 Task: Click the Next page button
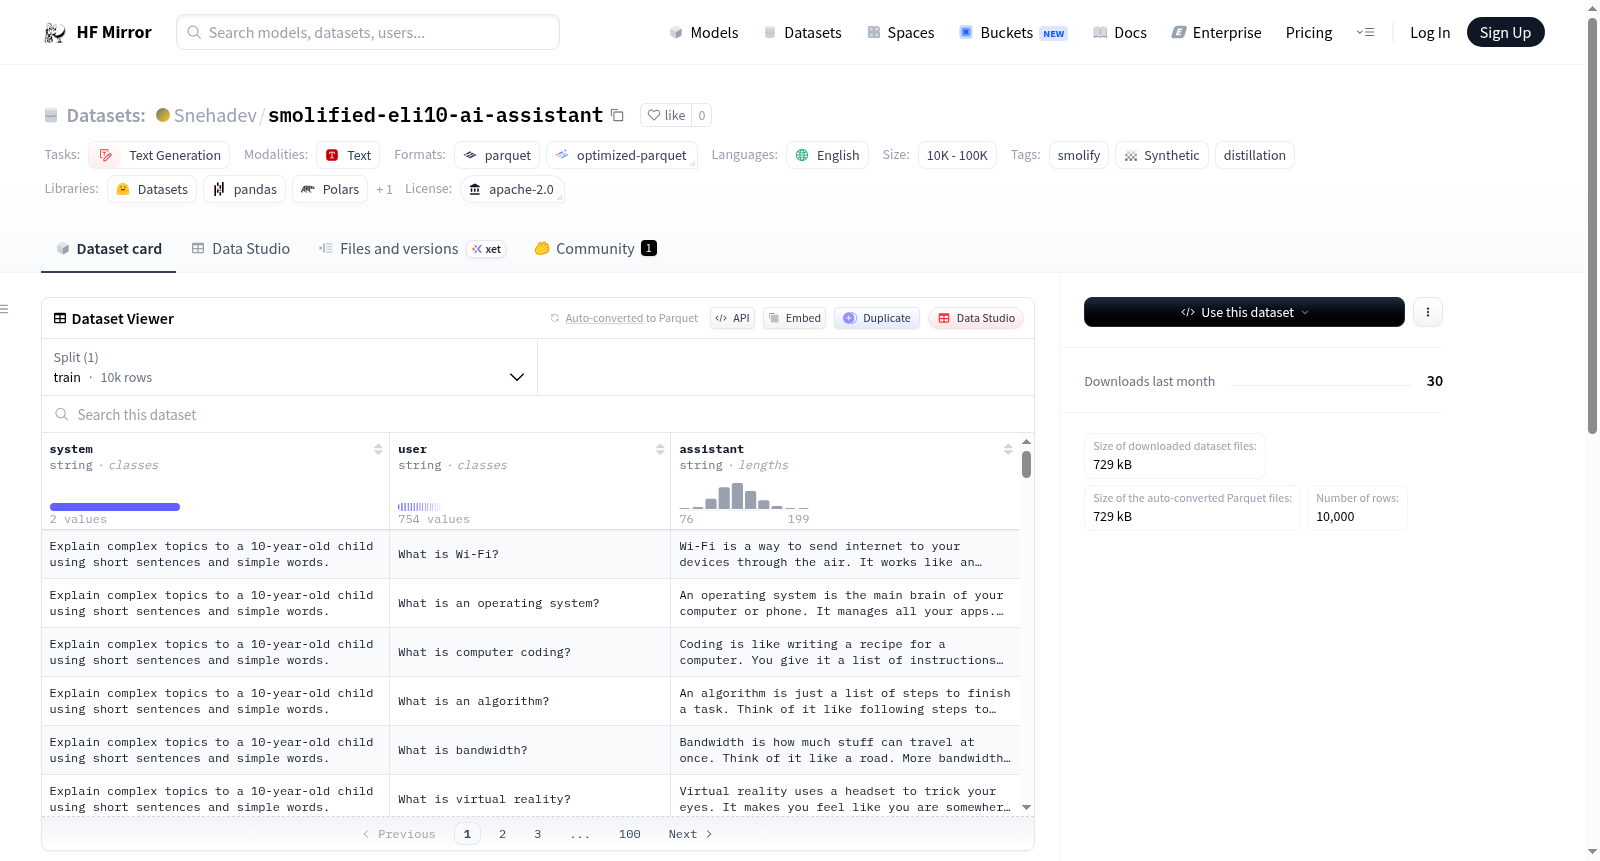coord(690,834)
